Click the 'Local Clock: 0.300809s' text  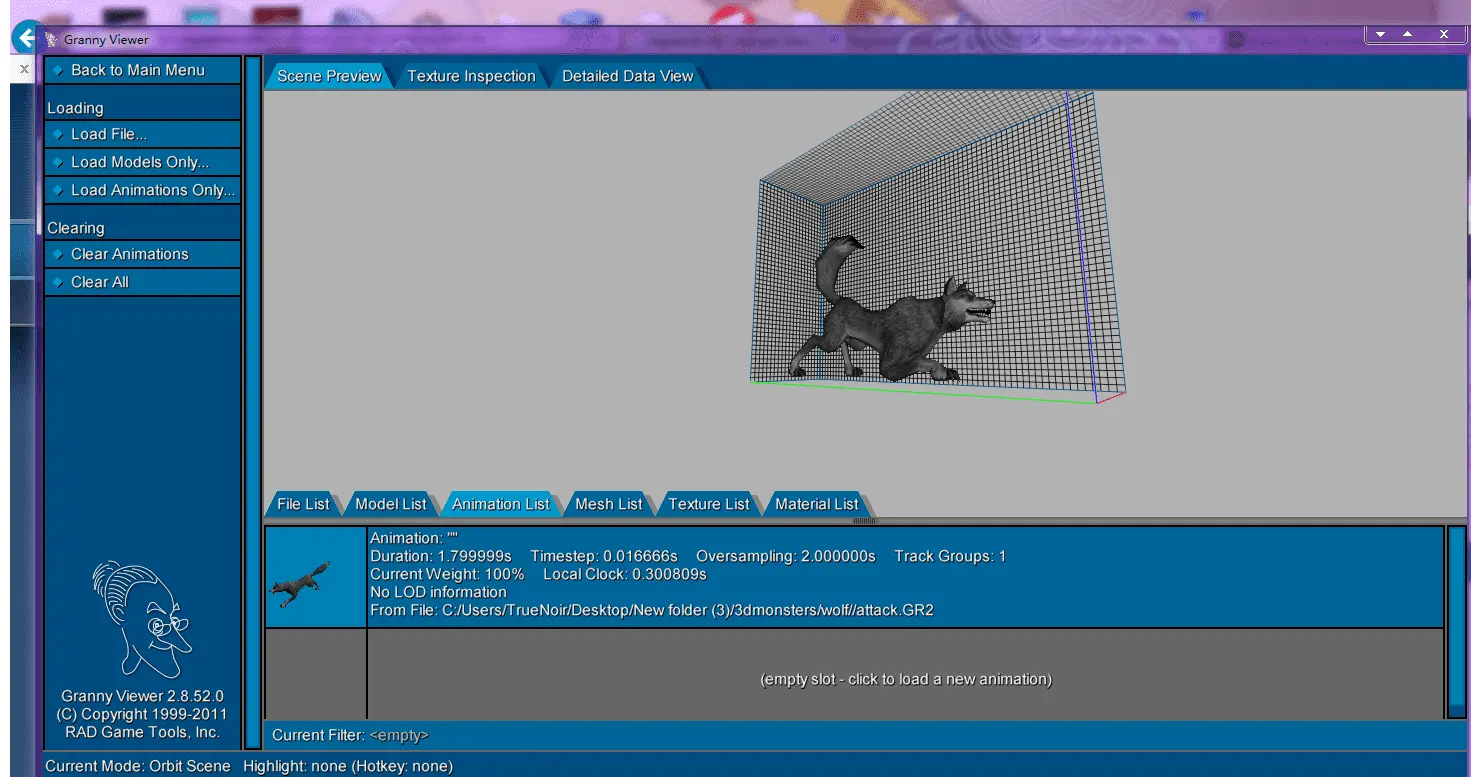coord(625,574)
